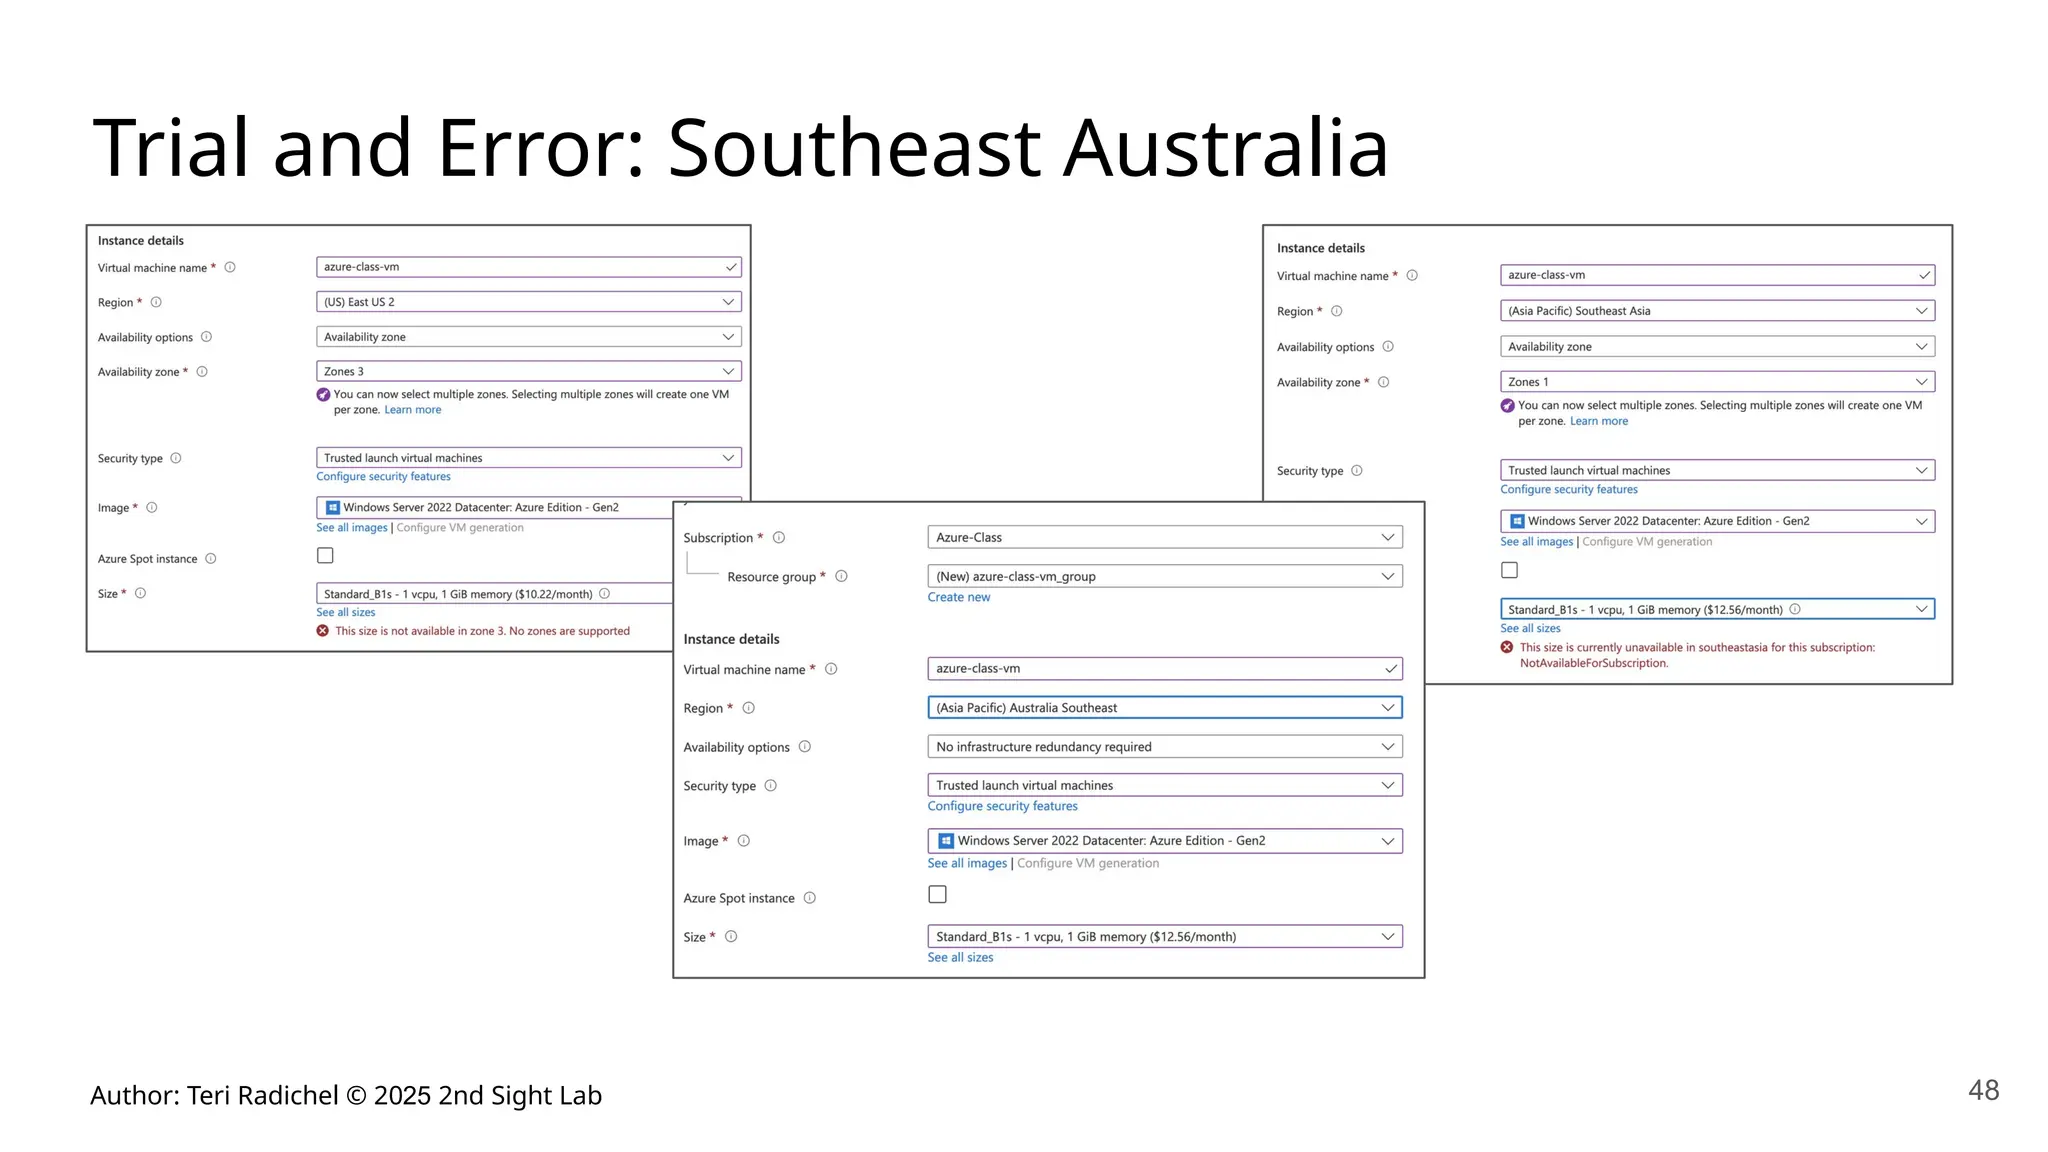Click info icon inside $12.56 size field, Southeast Asia panel

click(x=1795, y=609)
